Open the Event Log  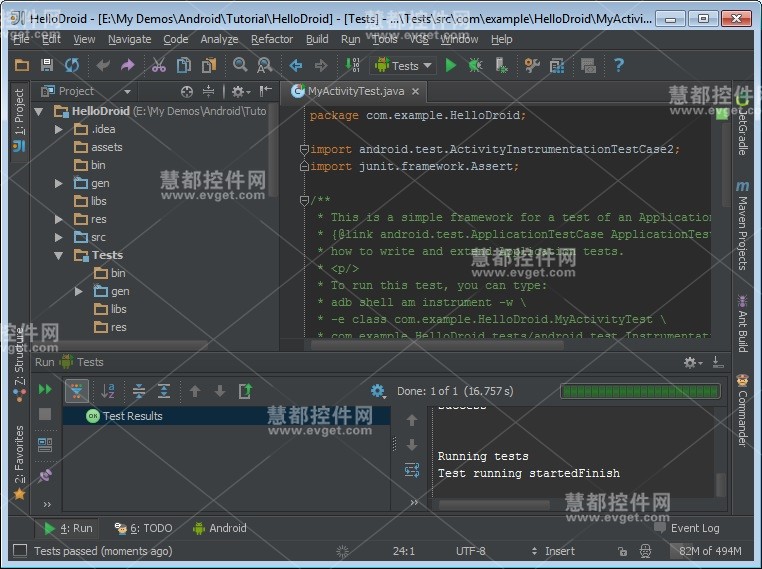tap(687, 528)
